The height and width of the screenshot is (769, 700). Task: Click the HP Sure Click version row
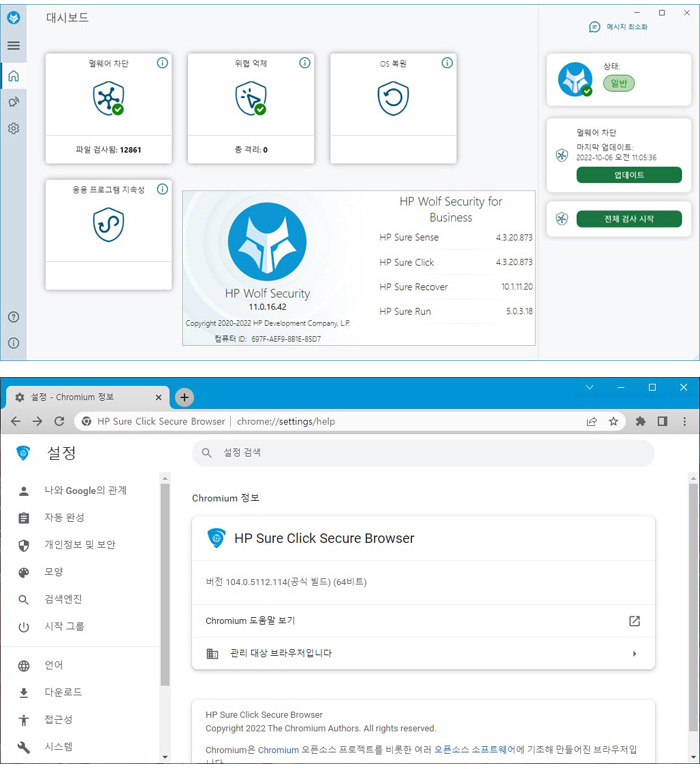tap(456, 262)
